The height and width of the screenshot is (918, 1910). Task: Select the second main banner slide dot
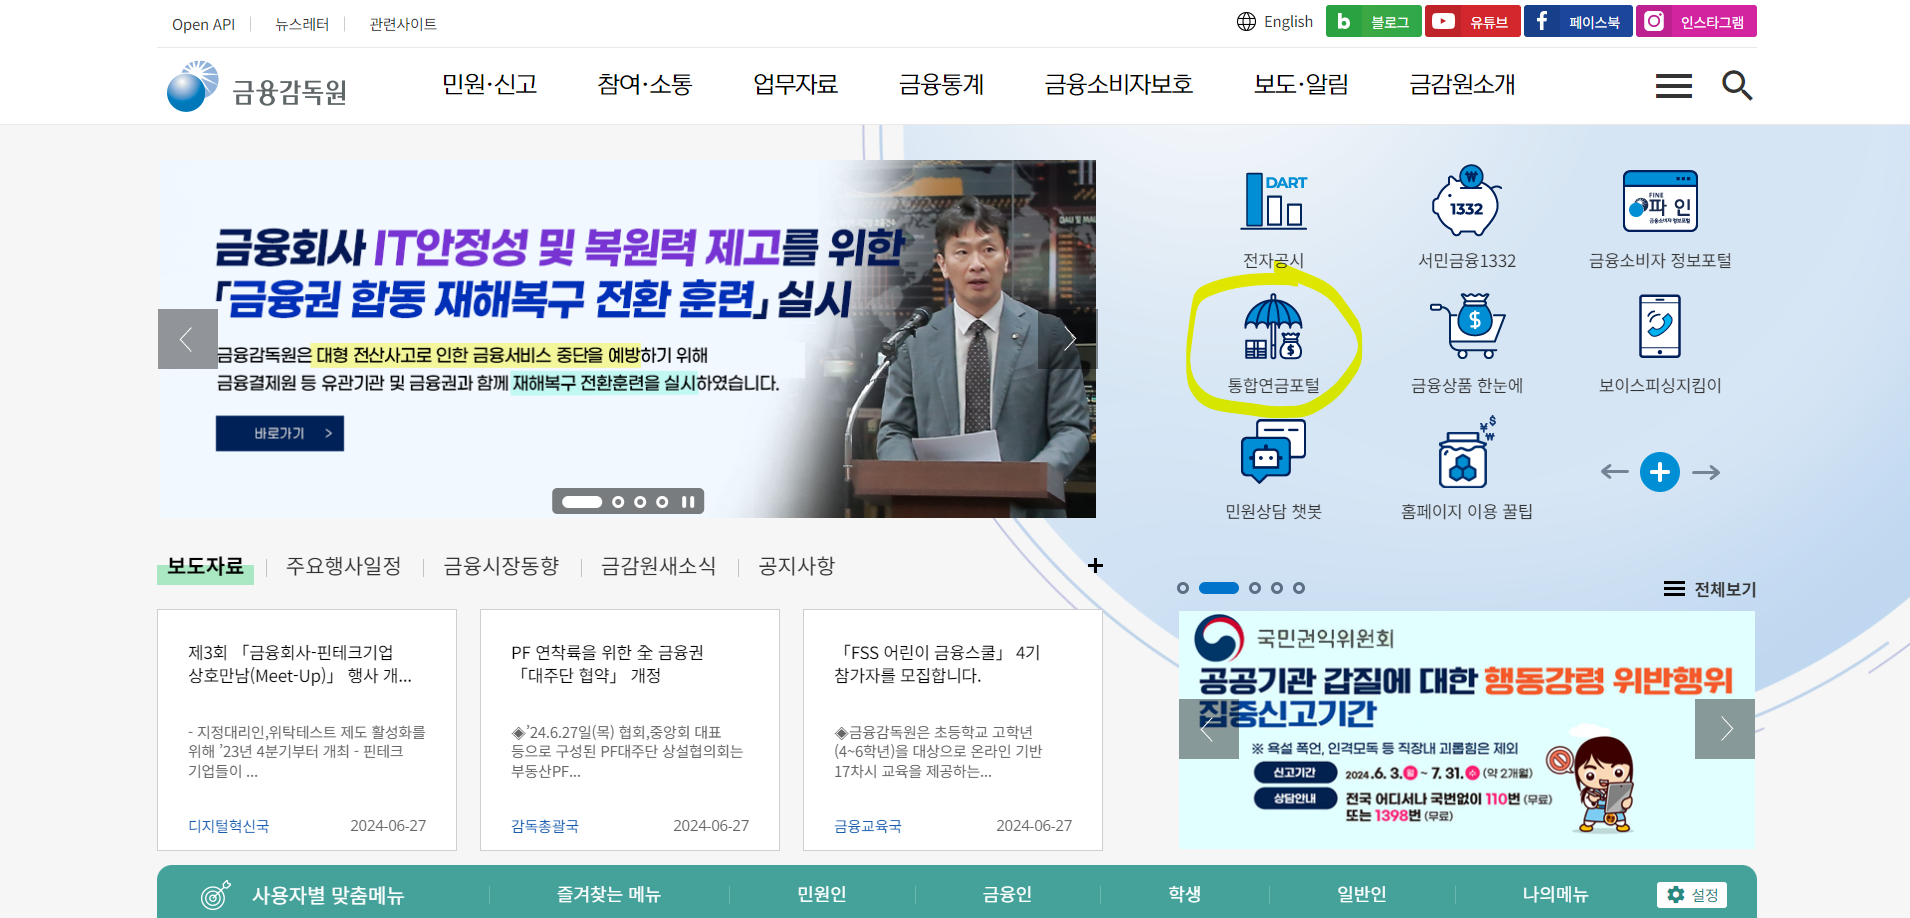[618, 502]
